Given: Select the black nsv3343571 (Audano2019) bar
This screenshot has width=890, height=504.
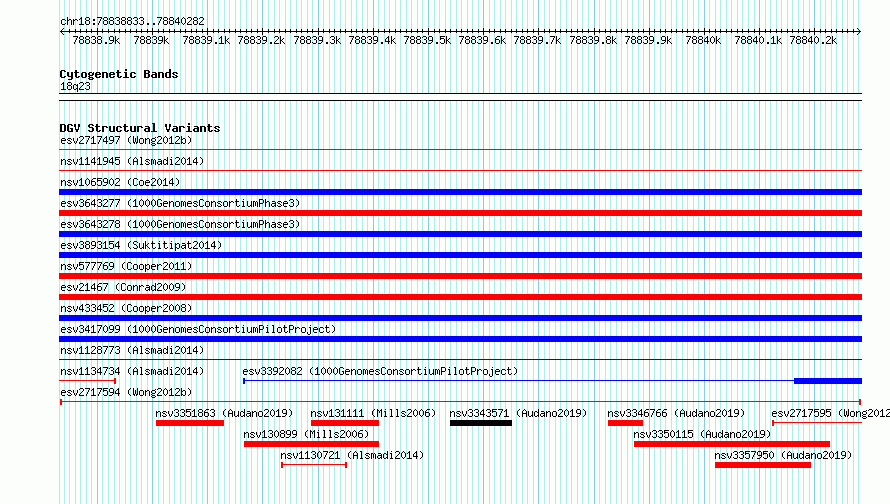Looking at the screenshot, I should click(481, 423).
